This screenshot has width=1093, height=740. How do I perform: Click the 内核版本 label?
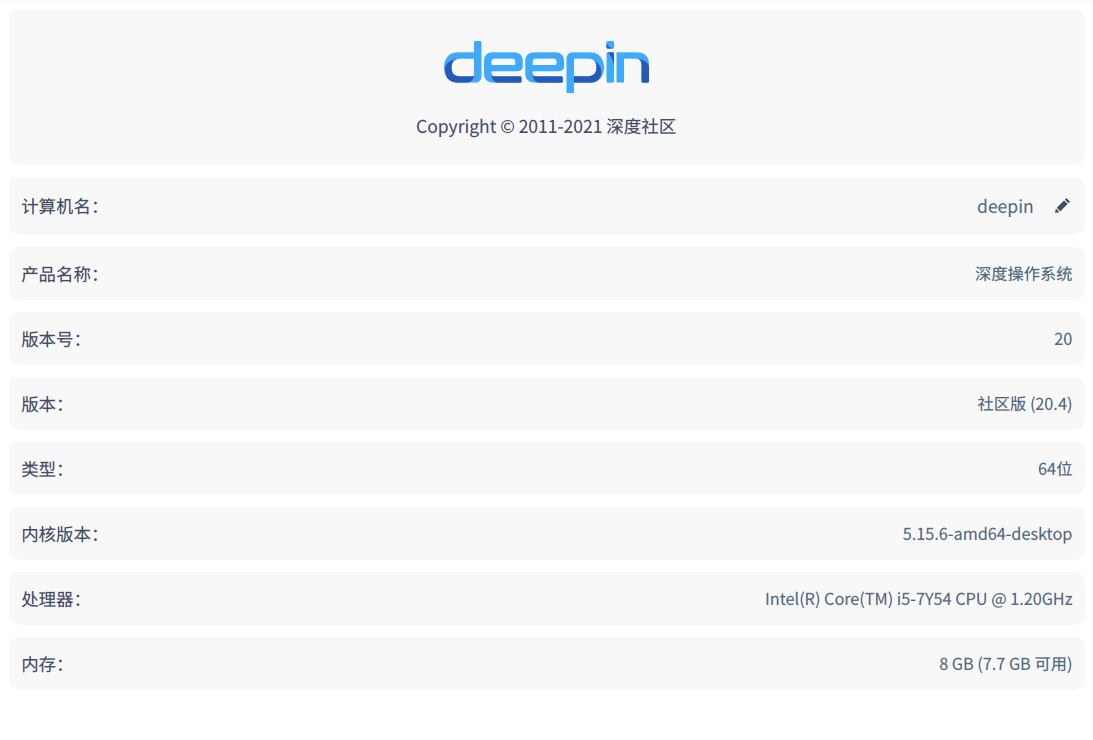60,534
